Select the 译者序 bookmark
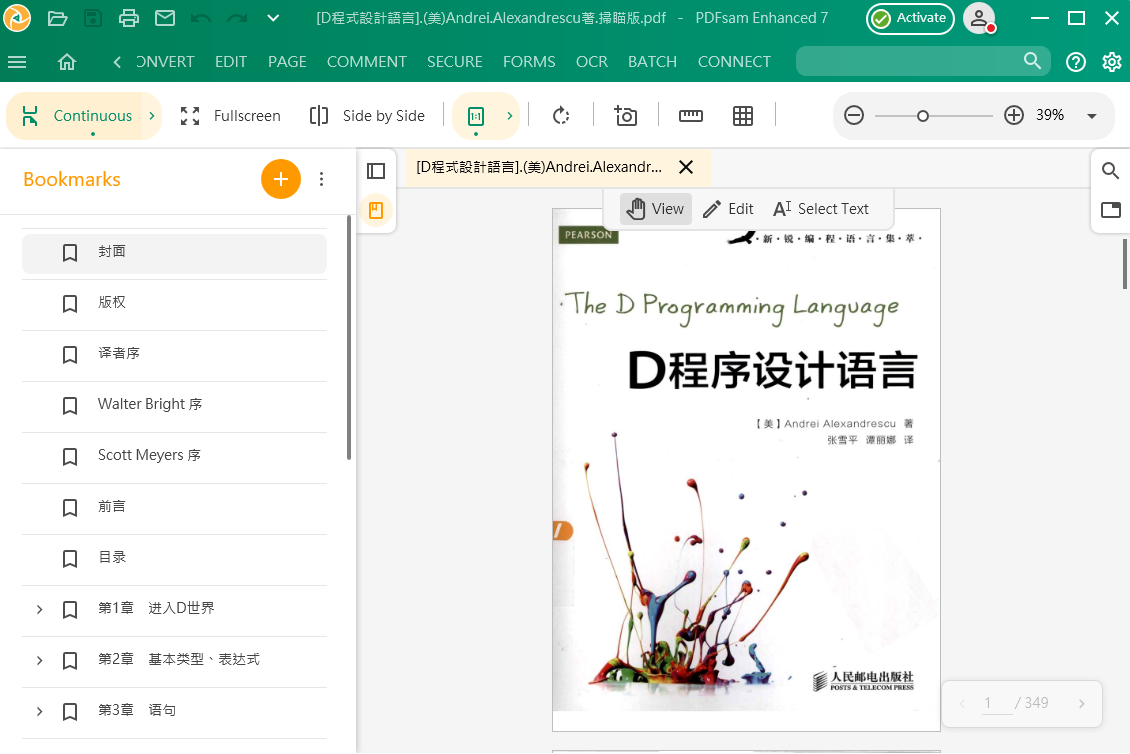1130x754 pixels. [174, 354]
